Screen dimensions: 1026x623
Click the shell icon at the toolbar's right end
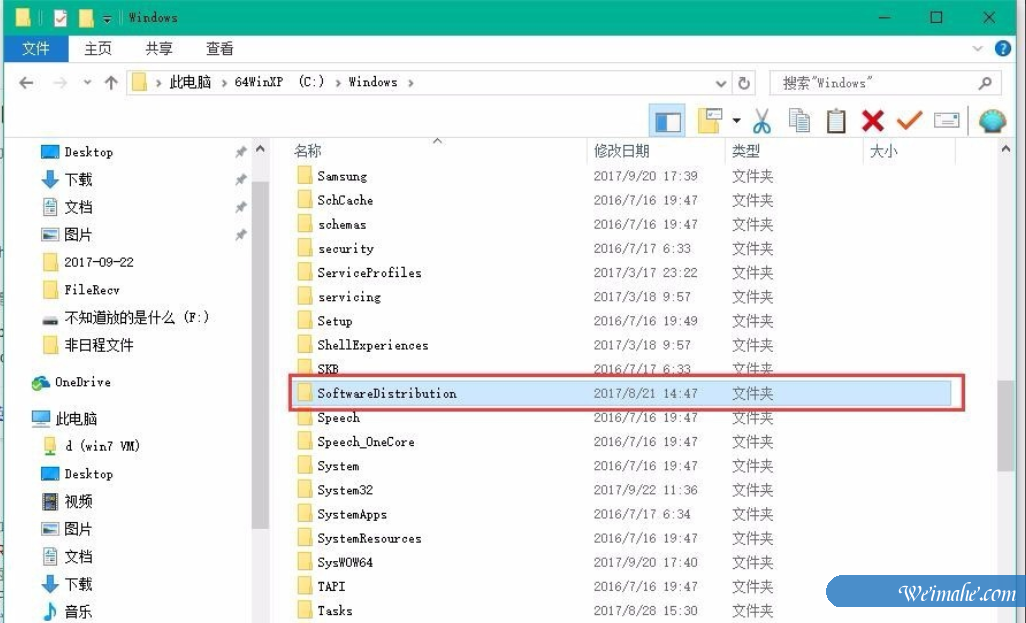[x=994, y=120]
